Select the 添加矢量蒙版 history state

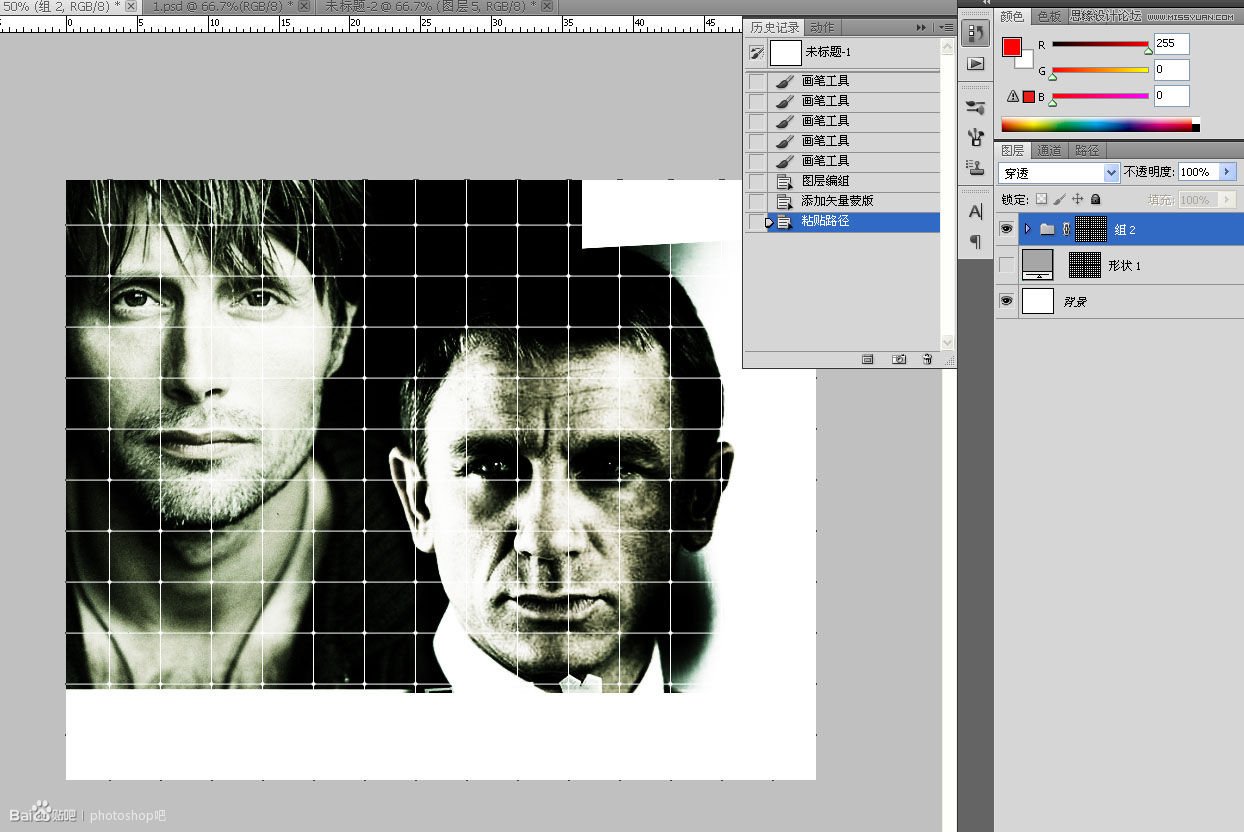pyautogui.click(x=838, y=201)
